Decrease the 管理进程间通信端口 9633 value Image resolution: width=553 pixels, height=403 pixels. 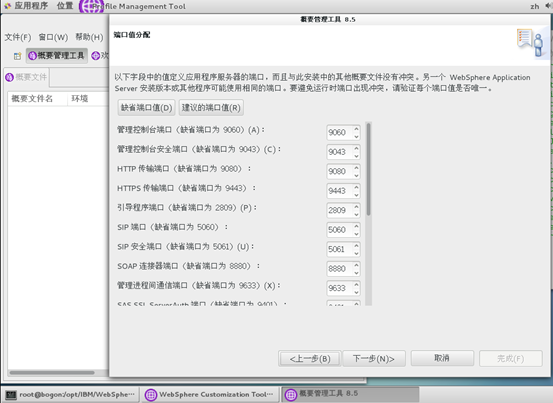[356, 292]
